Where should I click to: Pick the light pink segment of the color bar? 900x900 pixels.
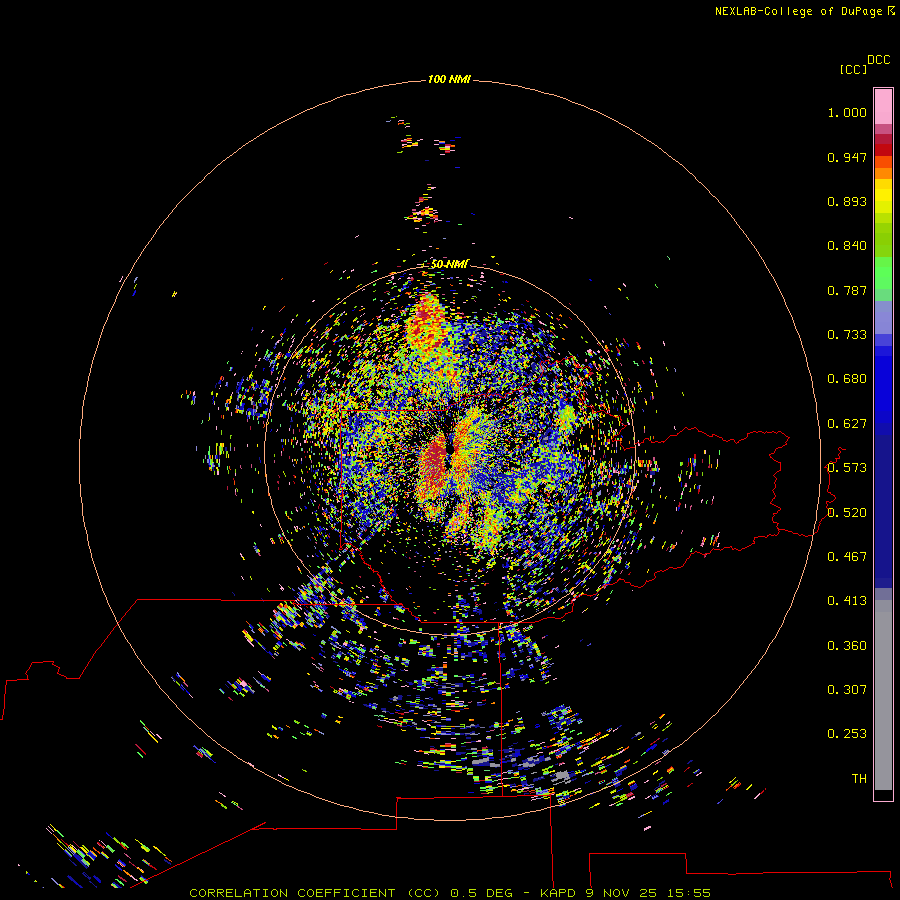(883, 106)
